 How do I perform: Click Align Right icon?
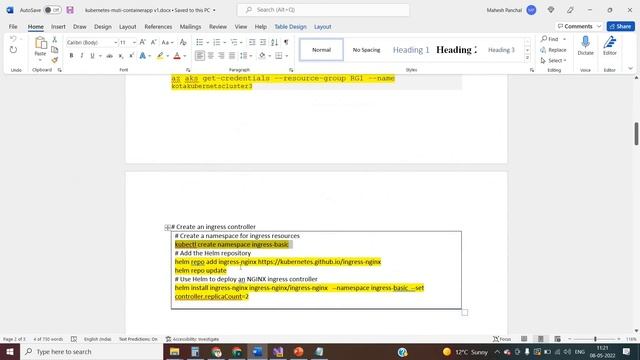pyautogui.click(x=221, y=56)
